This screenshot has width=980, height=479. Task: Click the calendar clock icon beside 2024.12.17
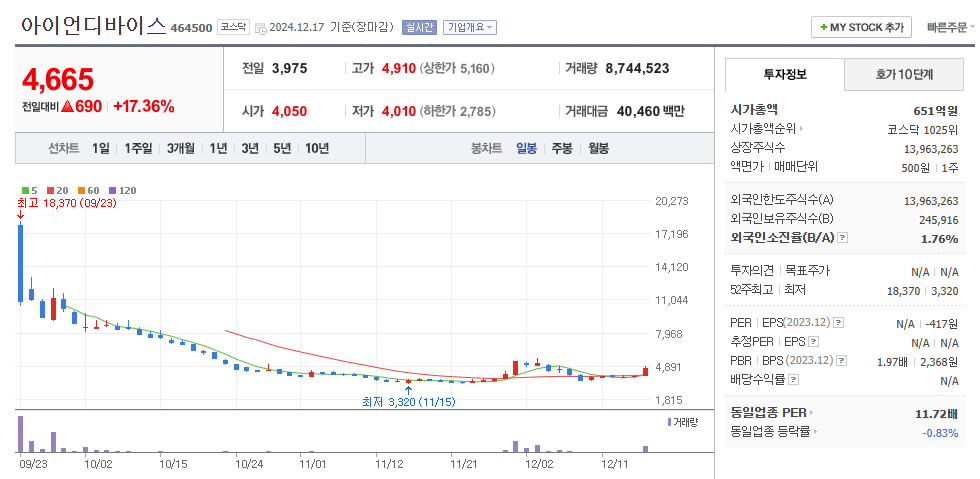(261, 28)
